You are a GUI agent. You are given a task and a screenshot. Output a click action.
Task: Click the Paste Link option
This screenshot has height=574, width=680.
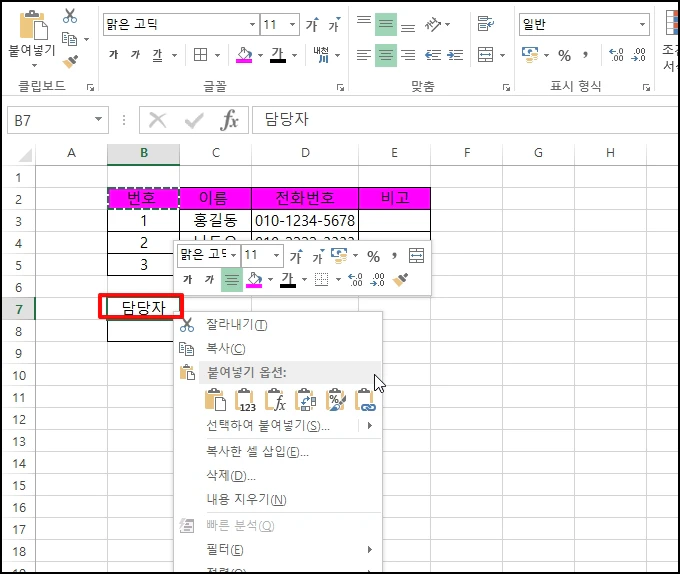[x=366, y=400]
